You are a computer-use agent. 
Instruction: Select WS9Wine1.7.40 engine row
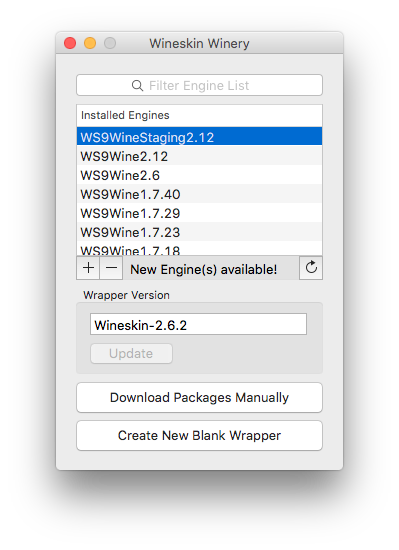pyautogui.click(x=200, y=194)
